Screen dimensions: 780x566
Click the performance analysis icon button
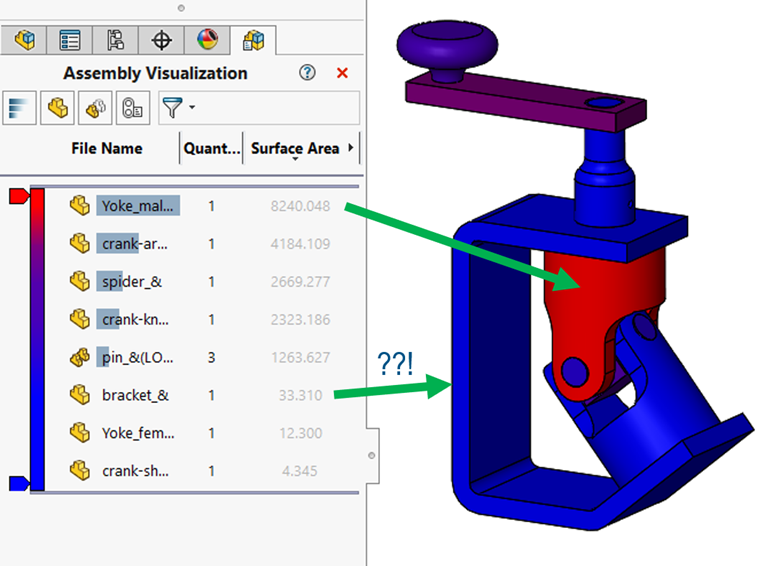coord(133,107)
